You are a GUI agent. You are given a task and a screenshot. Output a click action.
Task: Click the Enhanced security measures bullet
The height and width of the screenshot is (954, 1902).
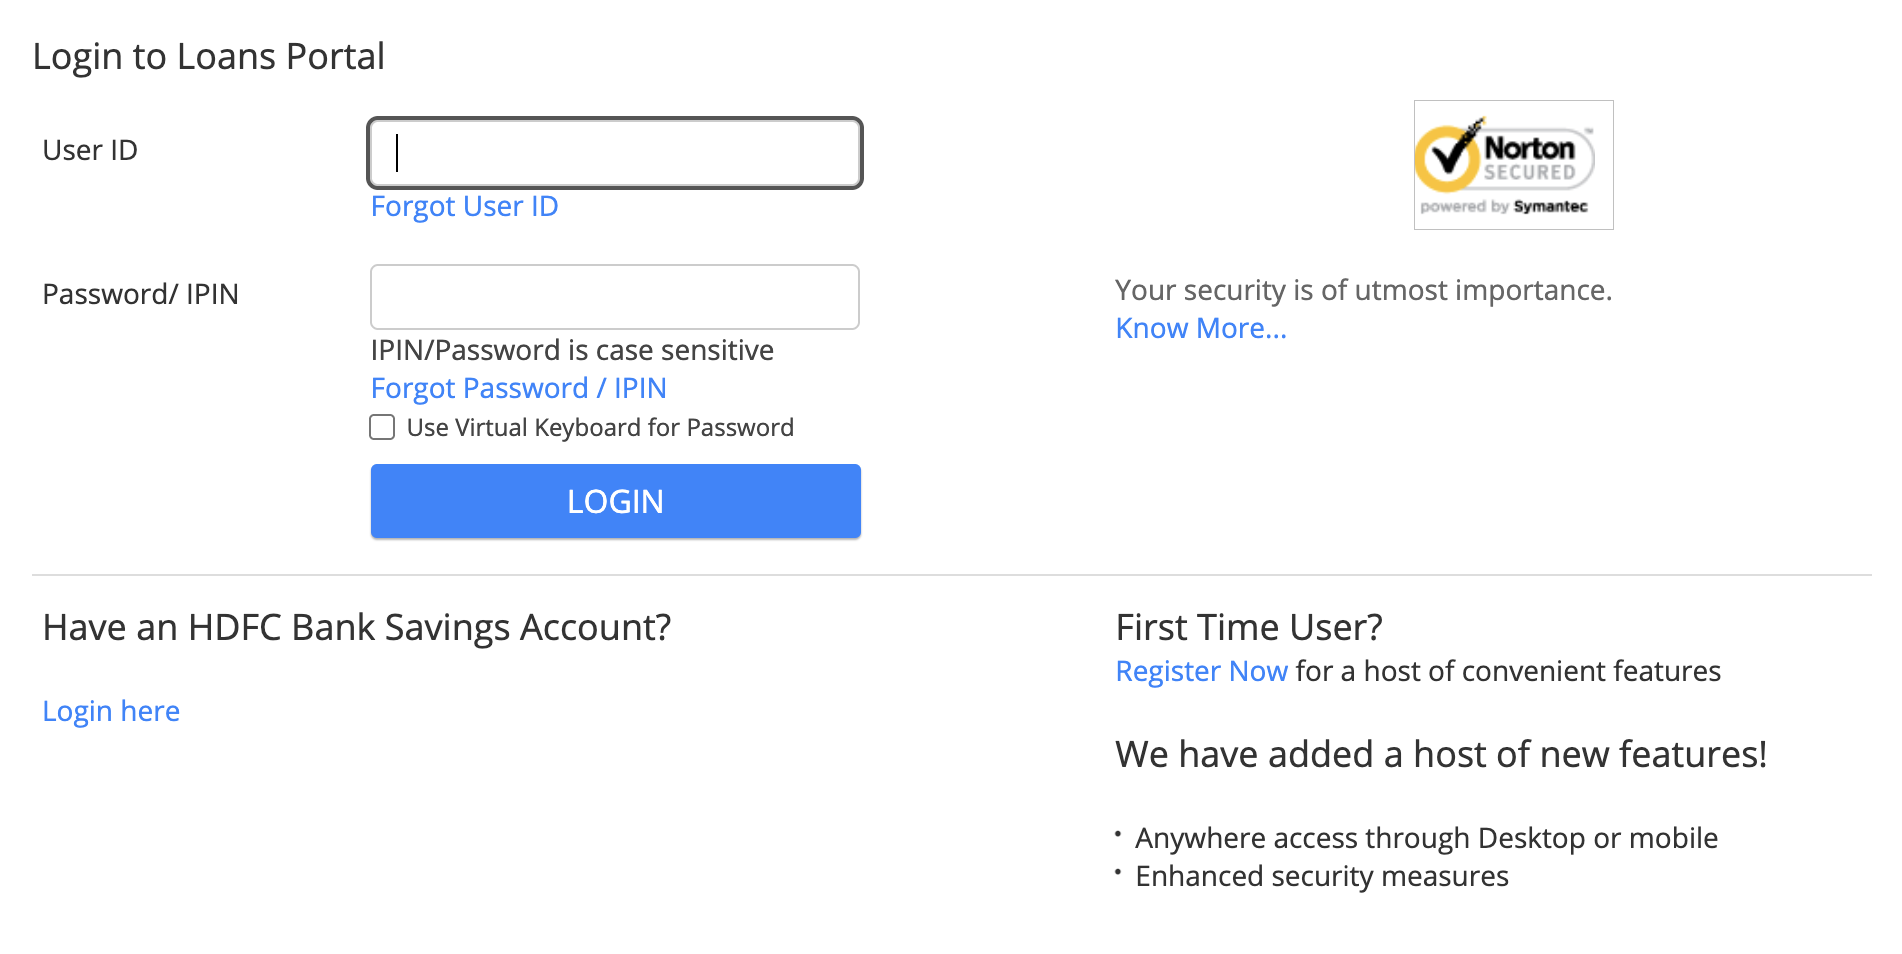pos(1320,876)
